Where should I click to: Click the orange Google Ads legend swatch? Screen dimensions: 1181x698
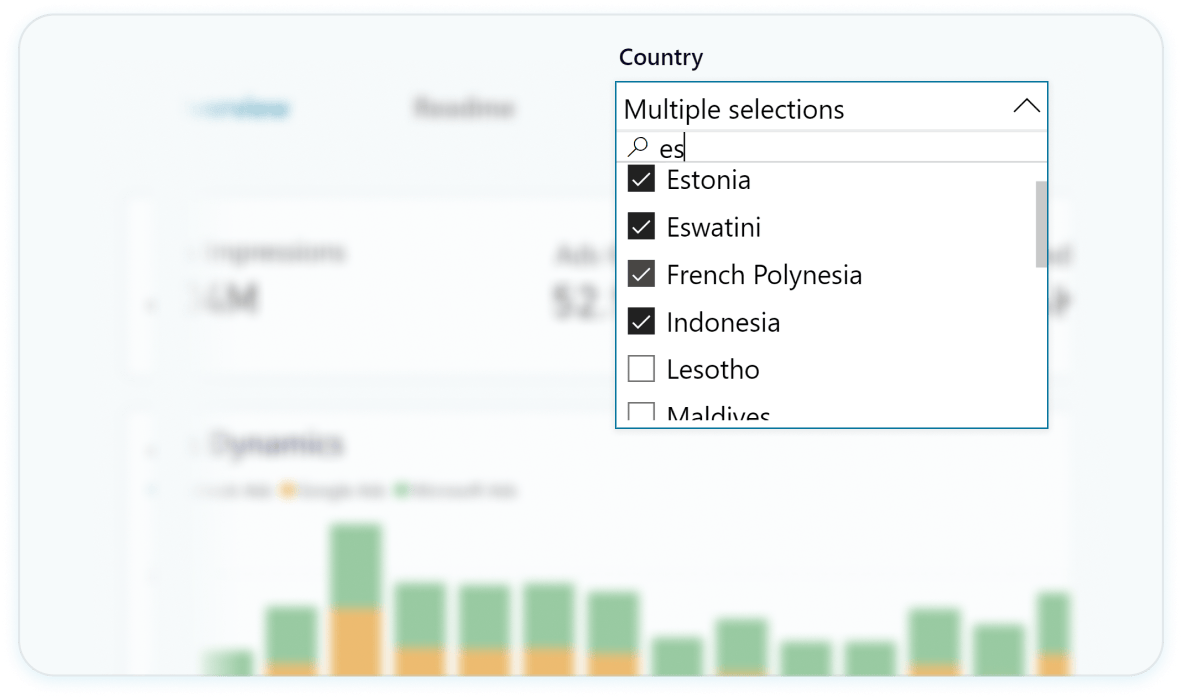(x=287, y=490)
